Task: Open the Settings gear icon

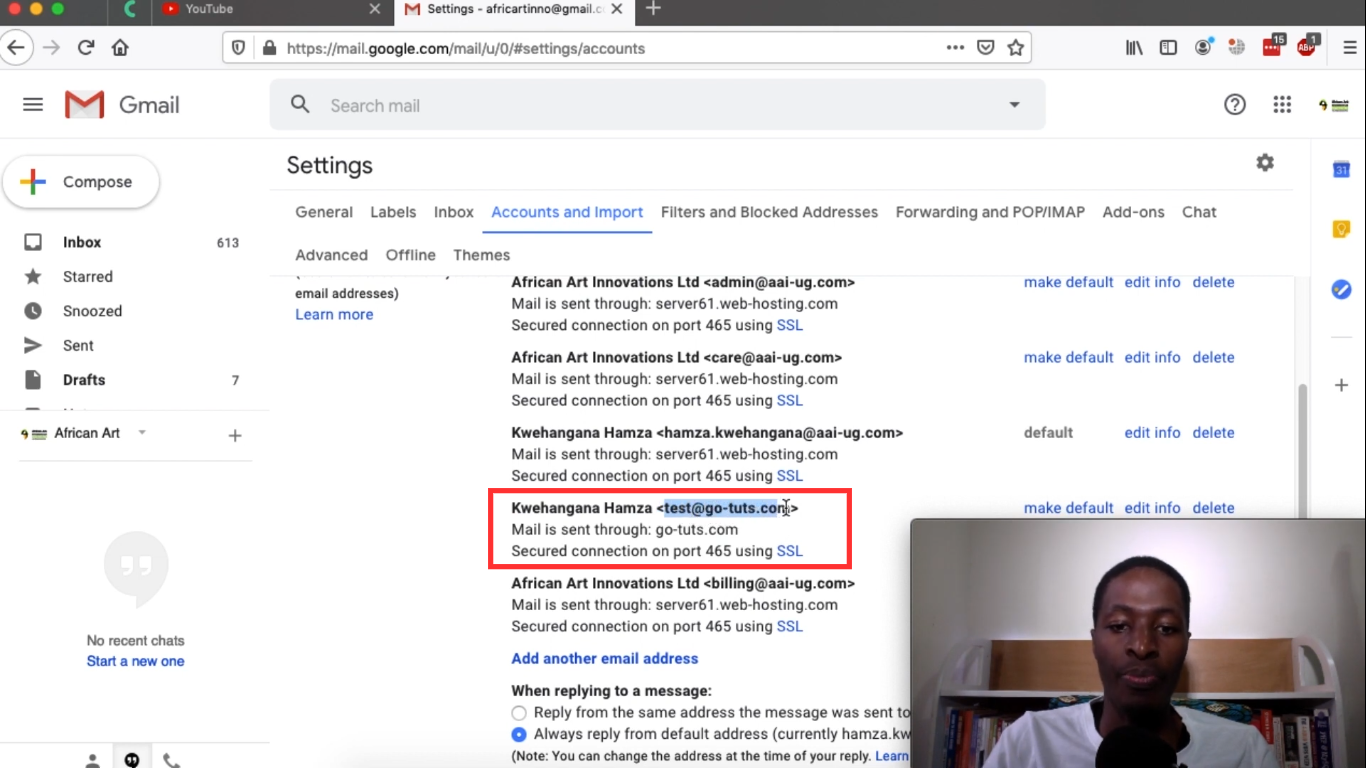Action: [1265, 163]
